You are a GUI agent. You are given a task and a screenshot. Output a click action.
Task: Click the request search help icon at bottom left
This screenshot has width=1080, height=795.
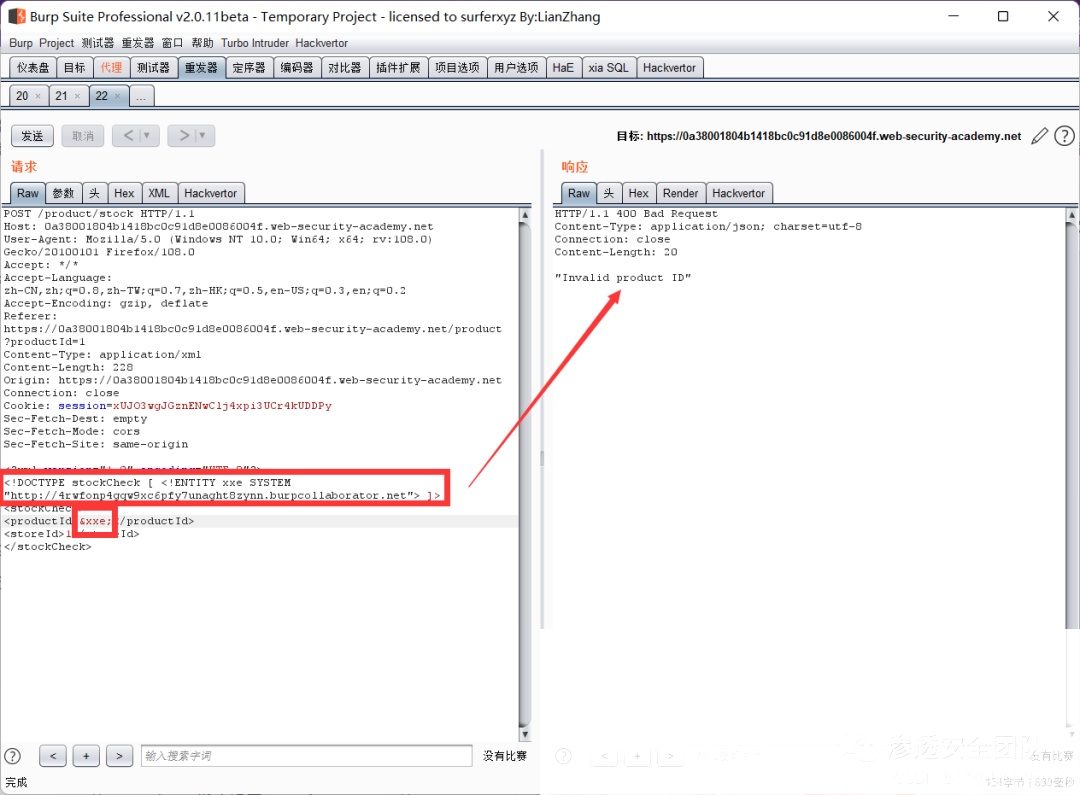(12, 756)
